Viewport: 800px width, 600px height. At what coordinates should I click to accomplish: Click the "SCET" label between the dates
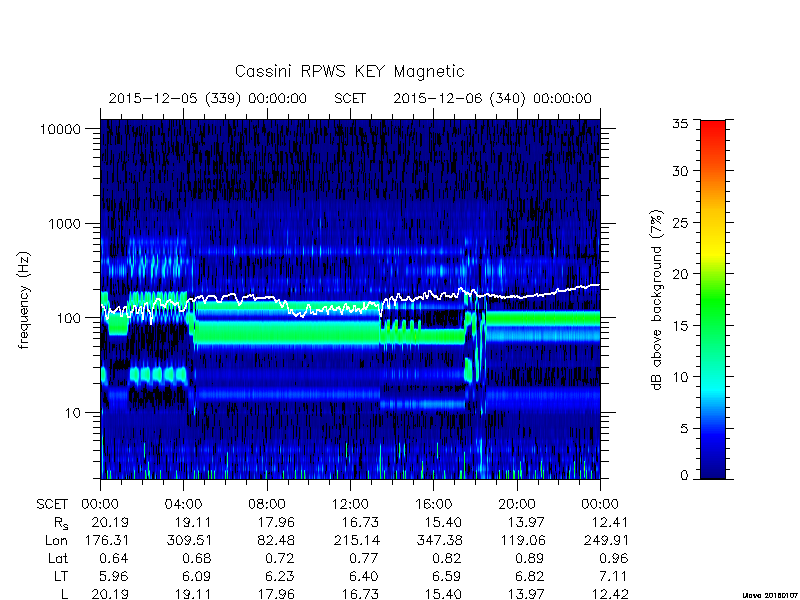tap(350, 98)
